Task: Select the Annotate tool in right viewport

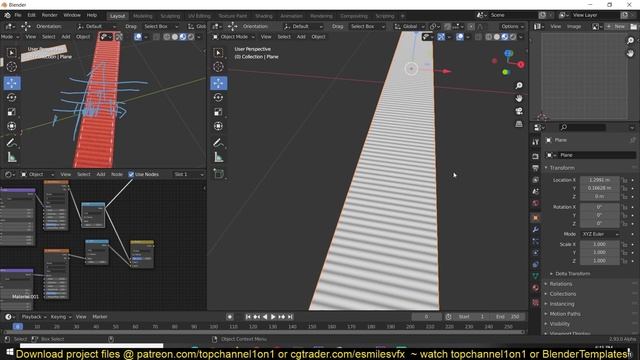Action: 218,142
